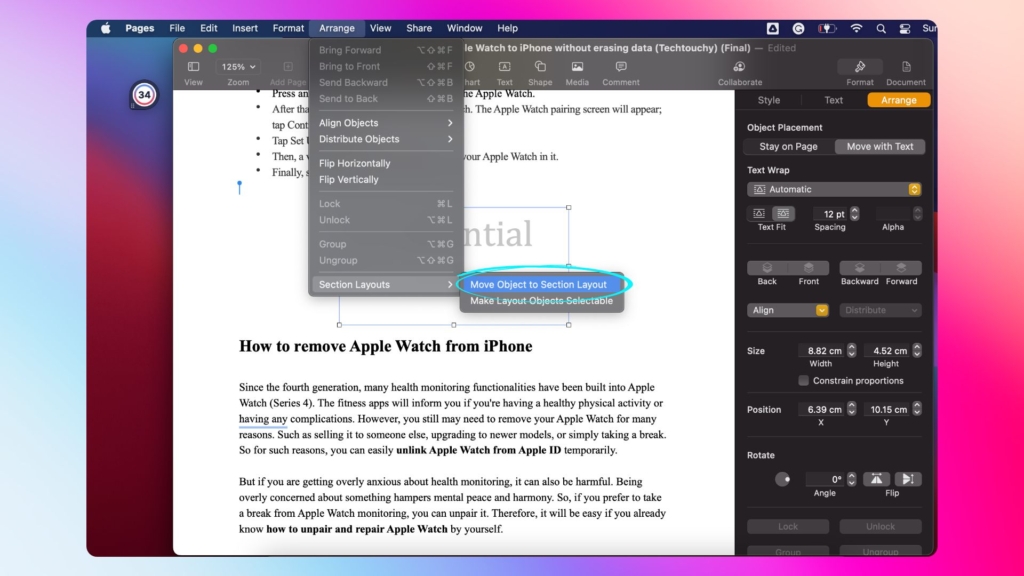Image resolution: width=1024 pixels, height=576 pixels.
Task: Click the Grammarly menu bar icon
Action: pos(798,28)
